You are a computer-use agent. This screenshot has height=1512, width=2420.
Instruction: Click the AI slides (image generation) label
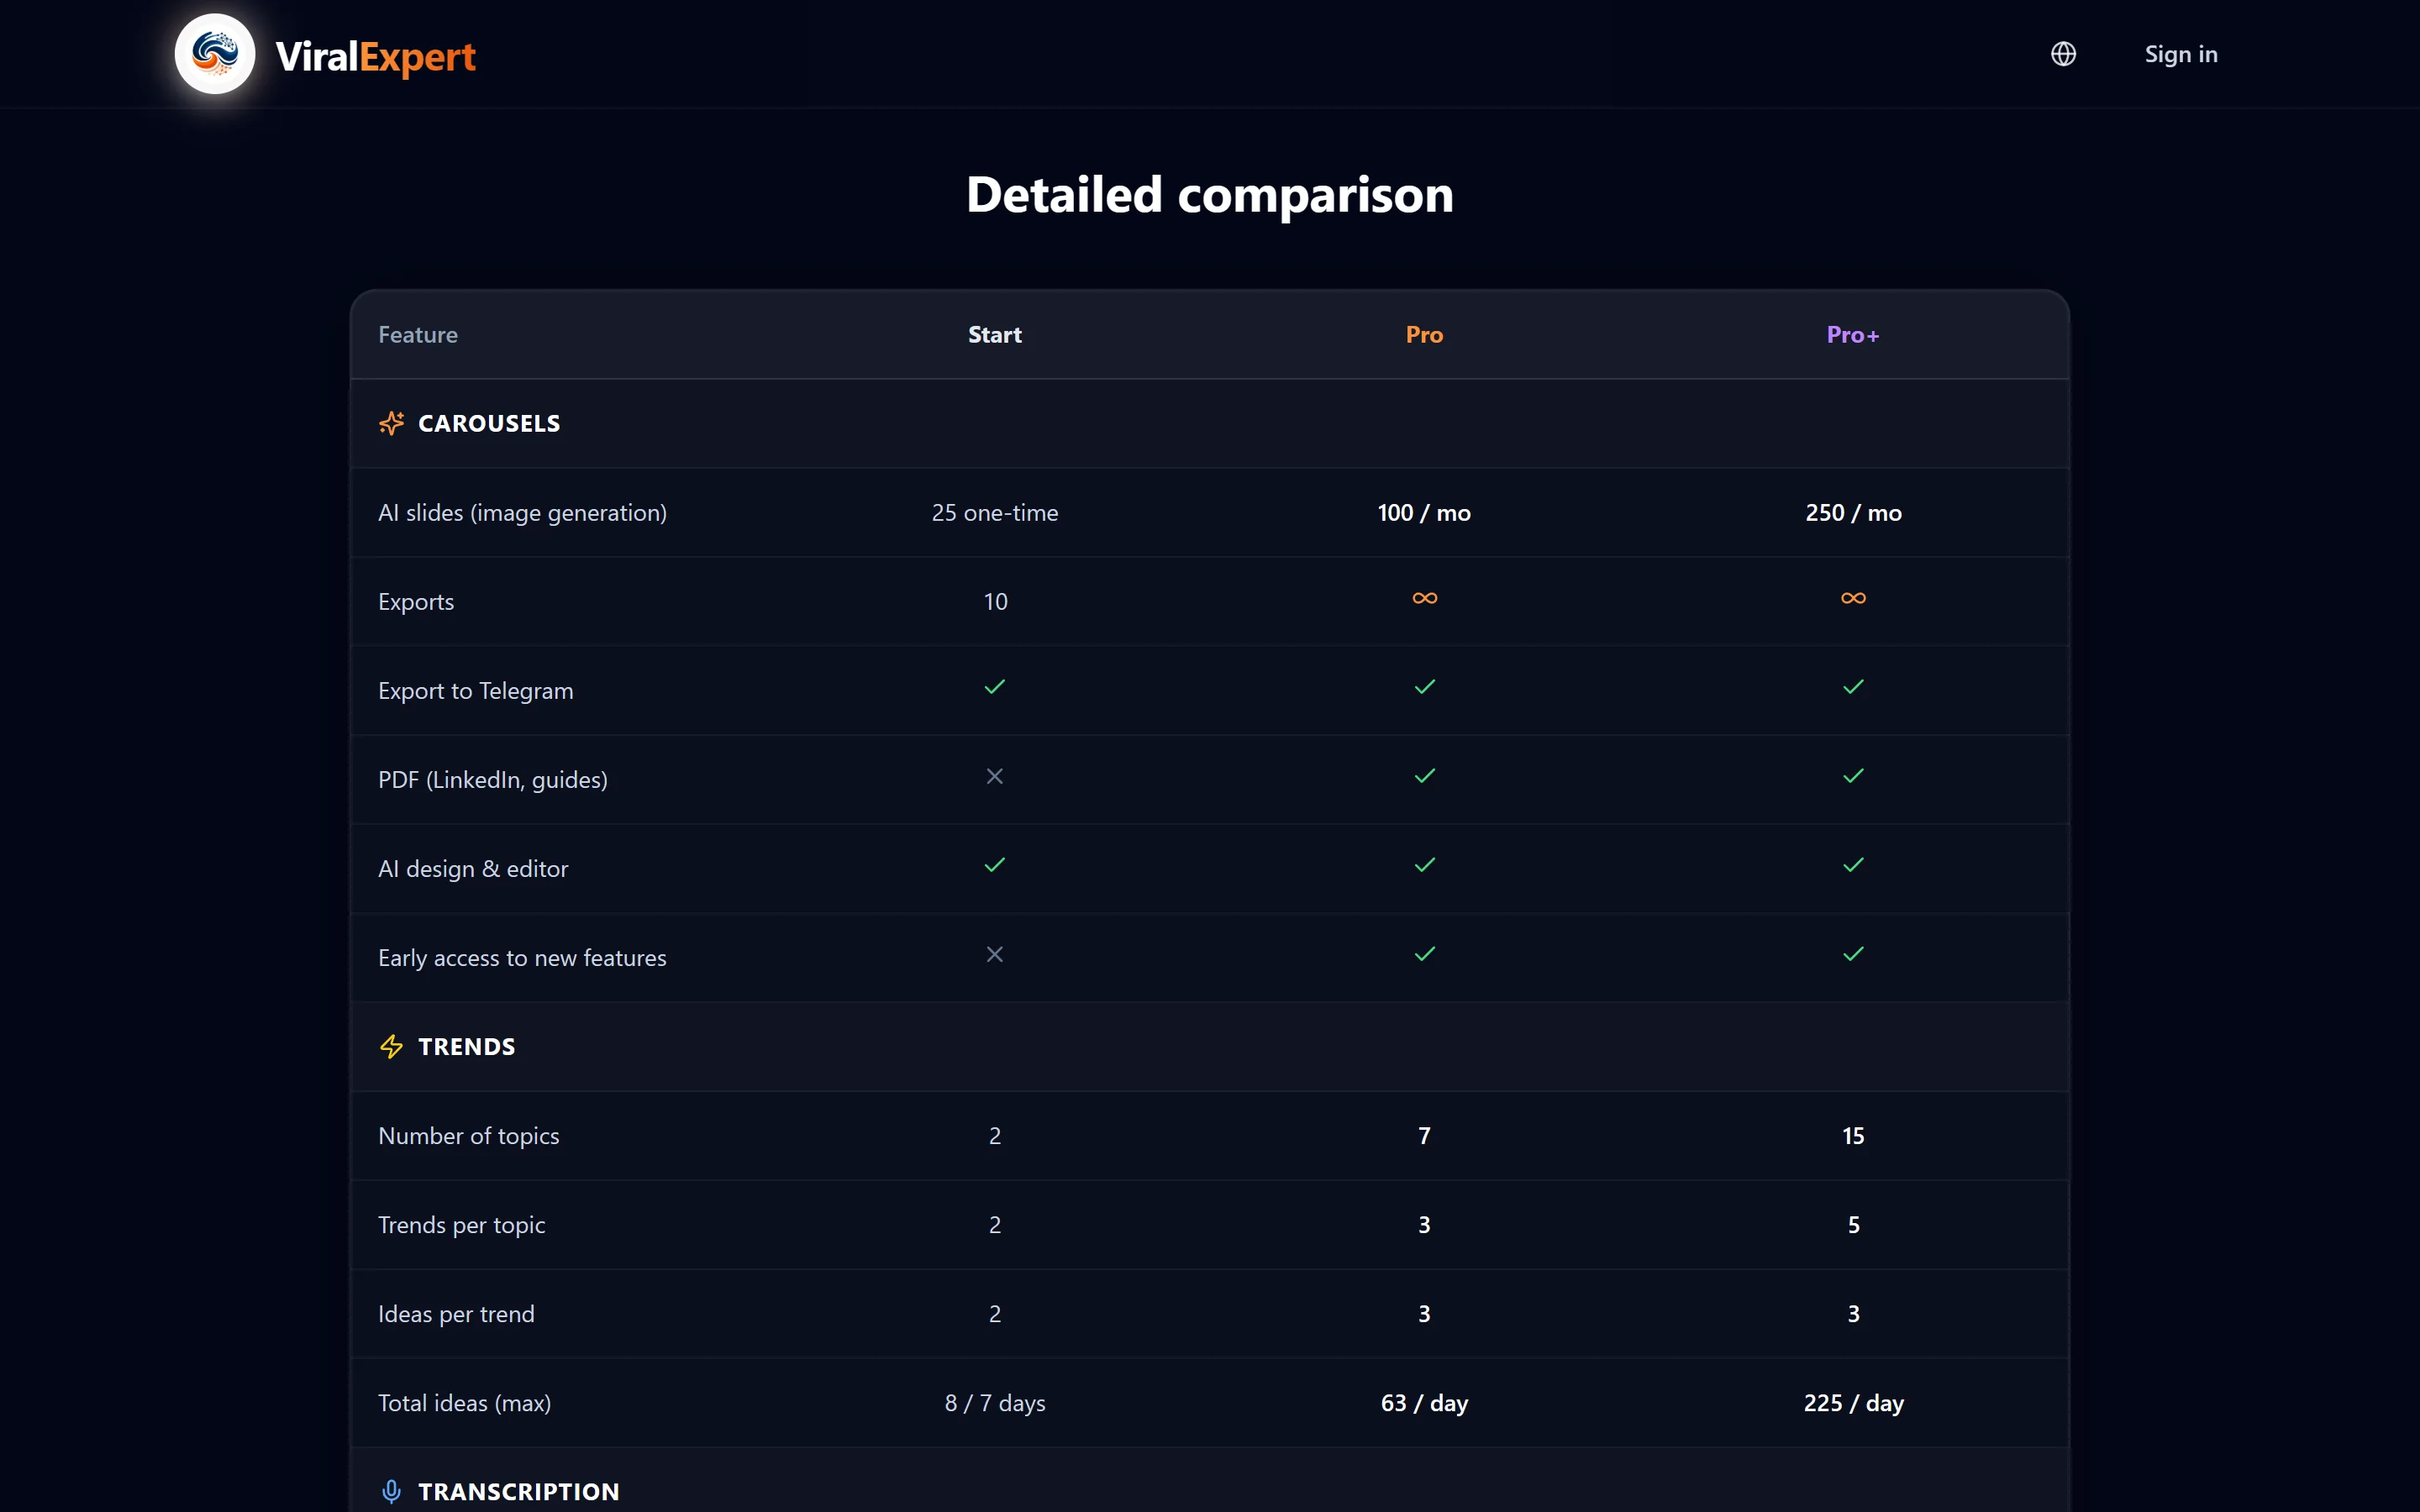[x=522, y=513]
